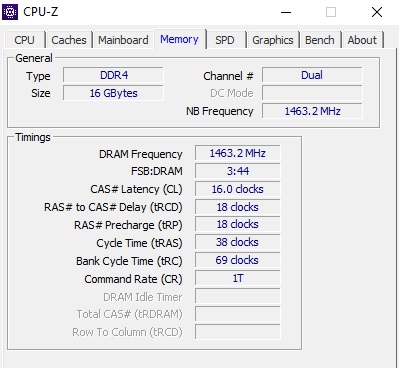Image resolution: width=399 pixels, height=368 pixels.
Task: Select the Mainboard tab
Action: click(123, 40)
